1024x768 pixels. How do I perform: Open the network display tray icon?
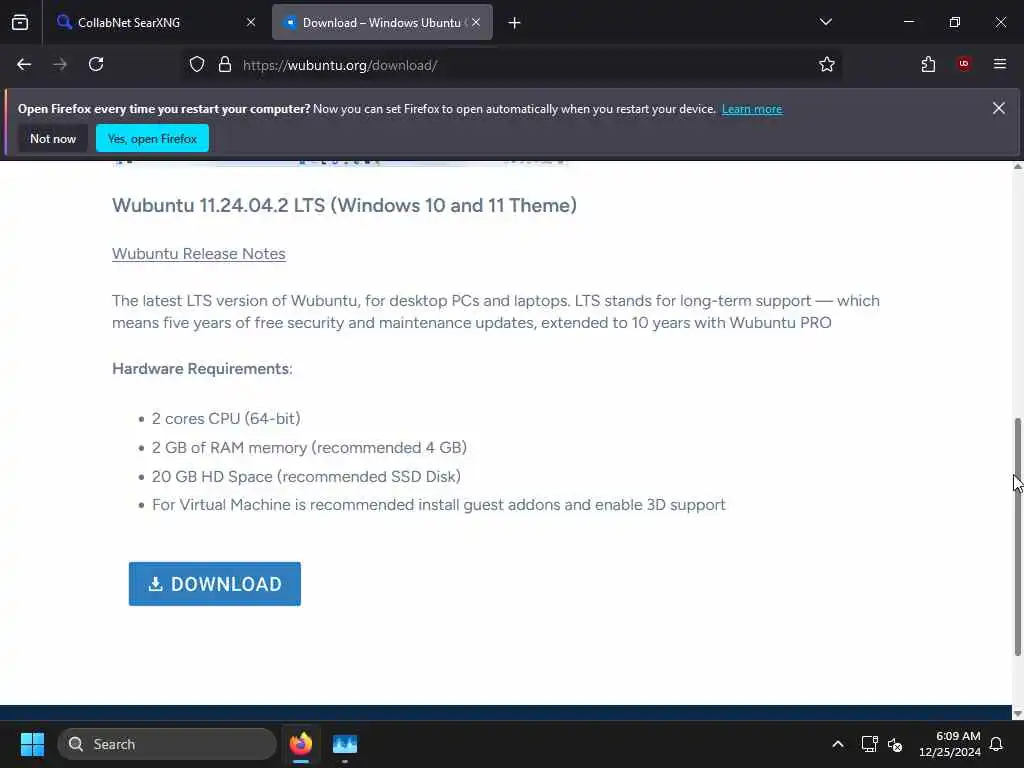coord(869,744)
